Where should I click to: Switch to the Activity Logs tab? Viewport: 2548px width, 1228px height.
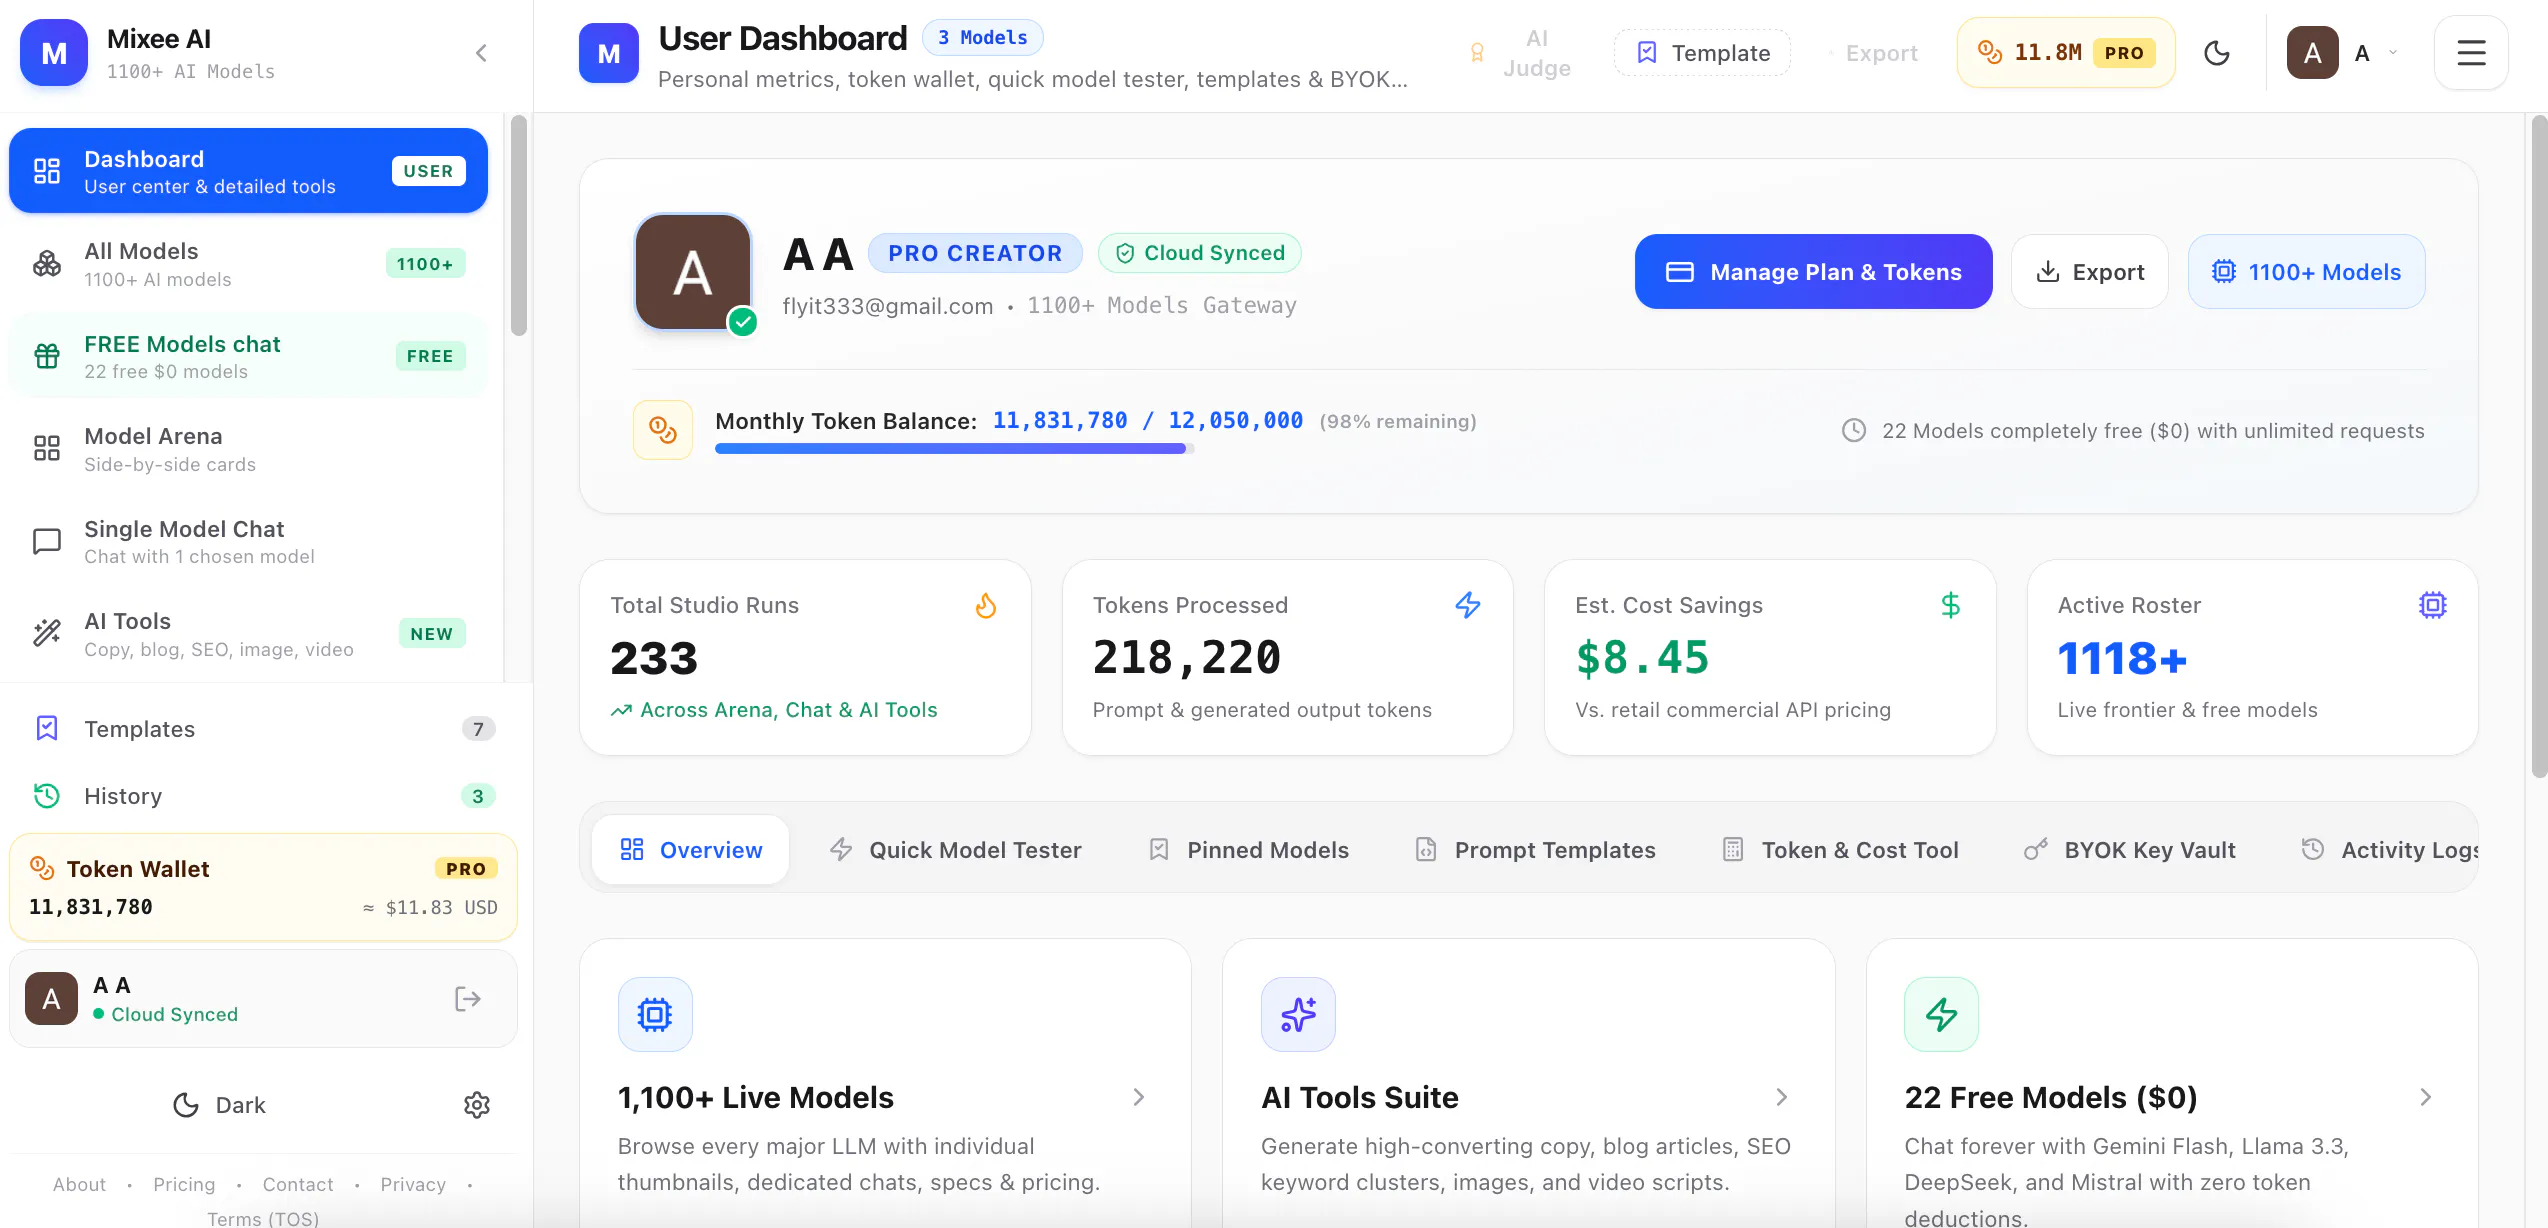[2391, 850]
